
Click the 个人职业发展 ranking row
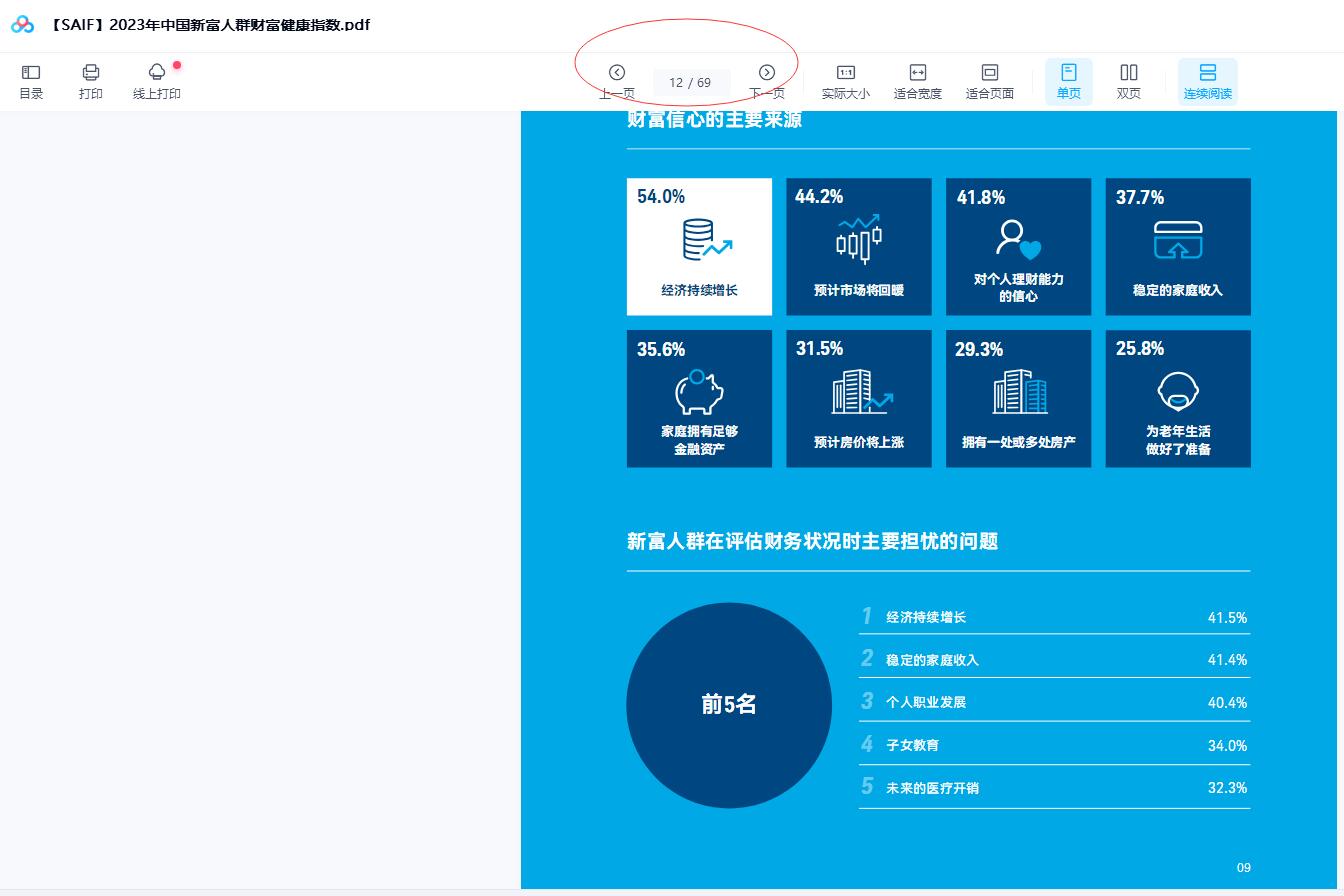tap(1053, 702)
